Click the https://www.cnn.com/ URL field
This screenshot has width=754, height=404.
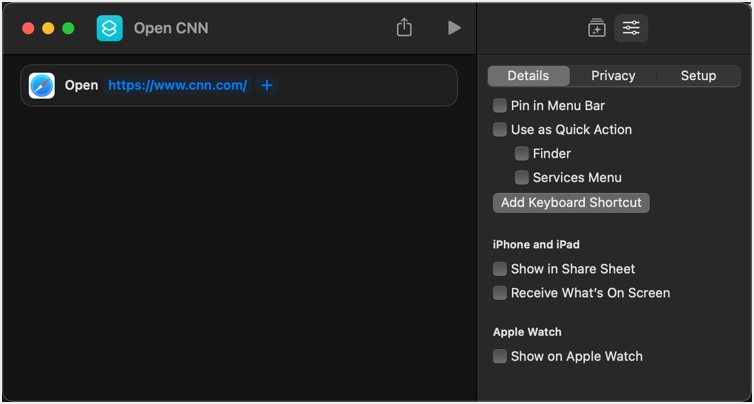point(177,86)
